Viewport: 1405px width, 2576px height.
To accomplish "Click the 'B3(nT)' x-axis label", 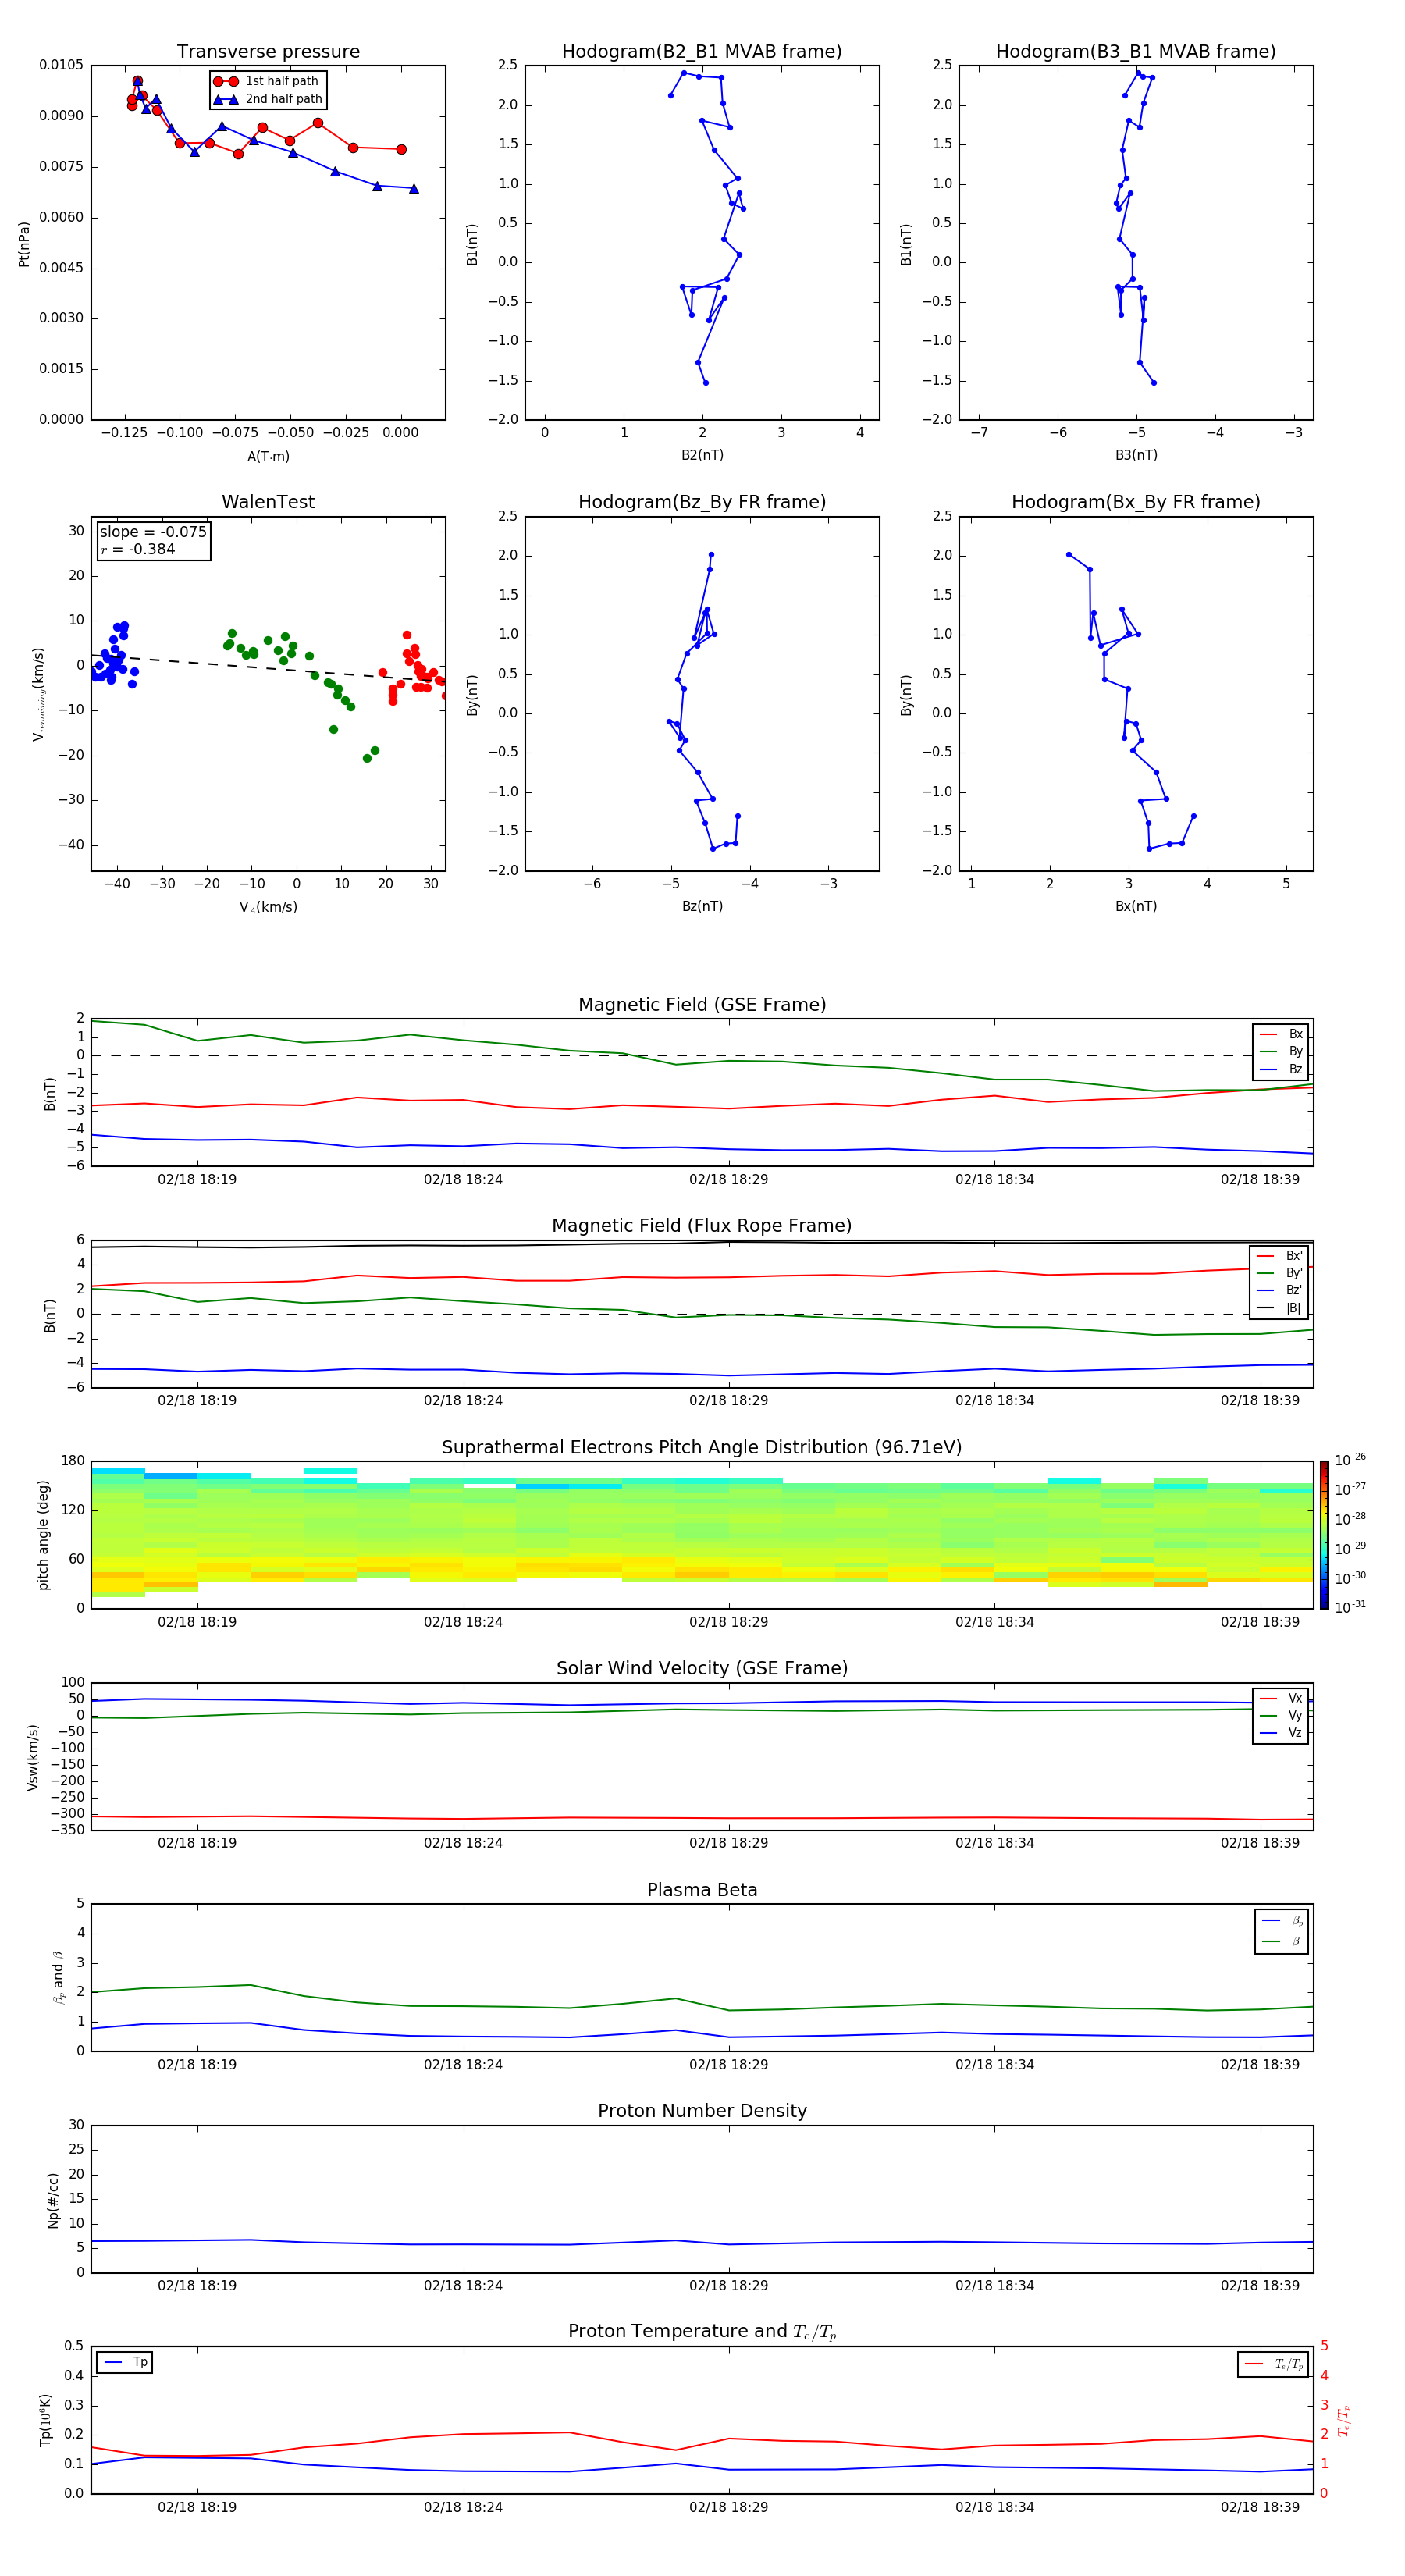I will tap(1136, 455).
